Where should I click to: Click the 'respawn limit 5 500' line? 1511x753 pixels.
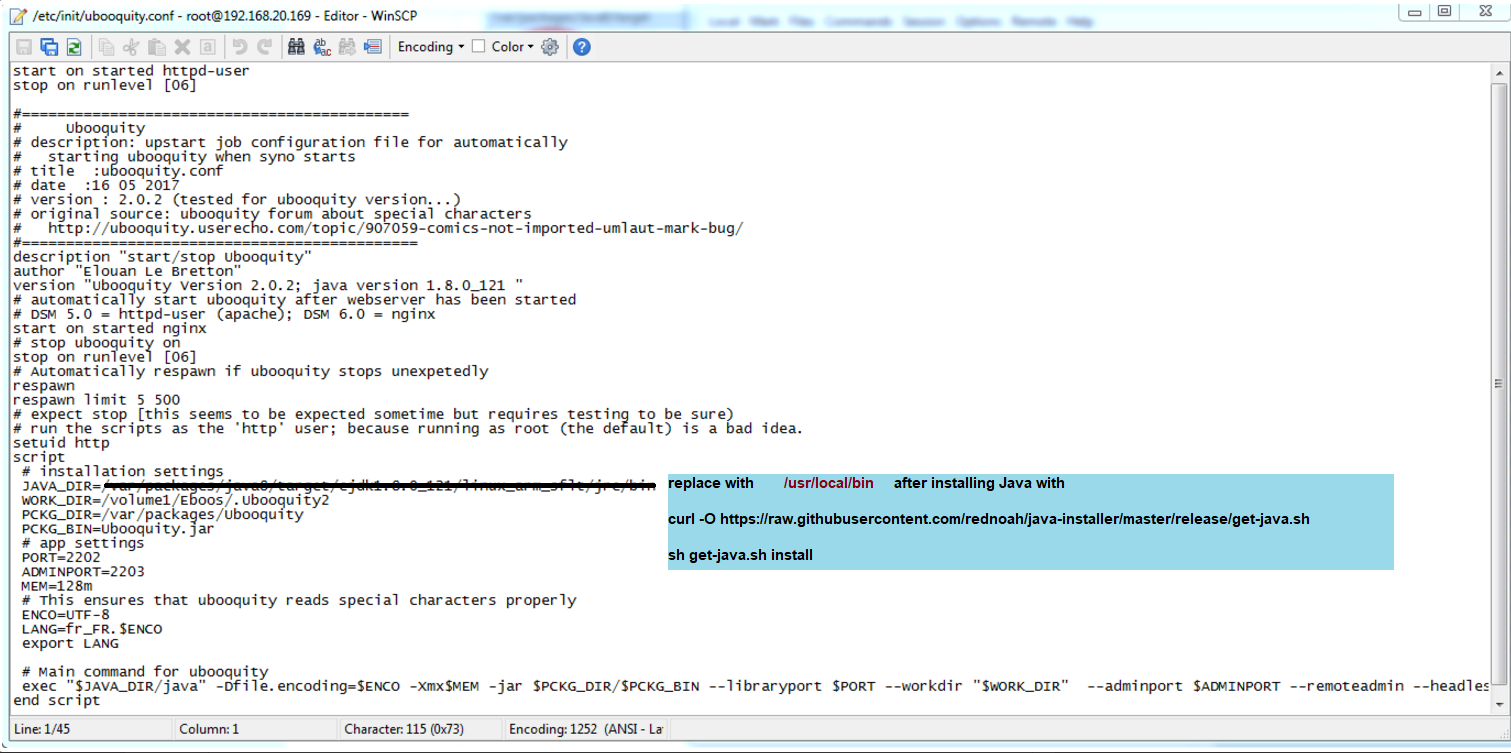tap(96, 400)
